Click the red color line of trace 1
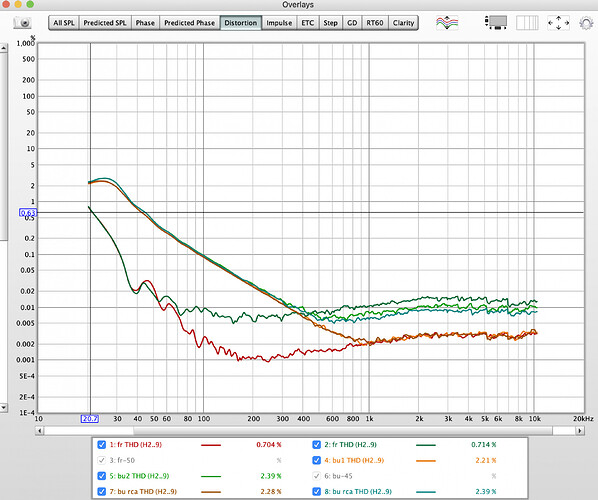Screen dimensions: 598x500 [211, 445]
